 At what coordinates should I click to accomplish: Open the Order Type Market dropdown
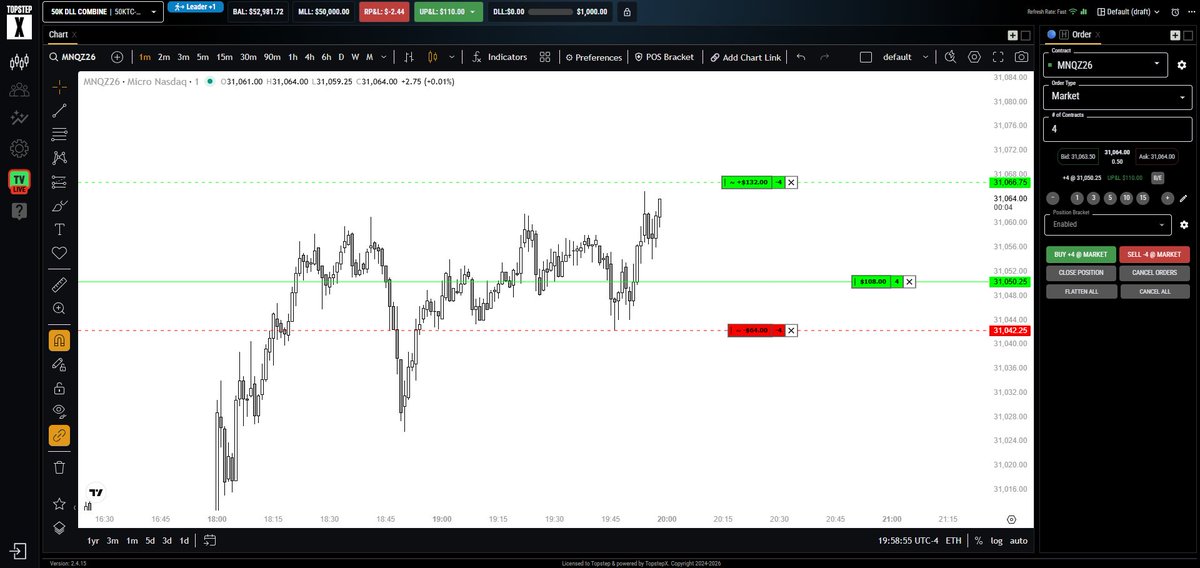pos(1117,96)
